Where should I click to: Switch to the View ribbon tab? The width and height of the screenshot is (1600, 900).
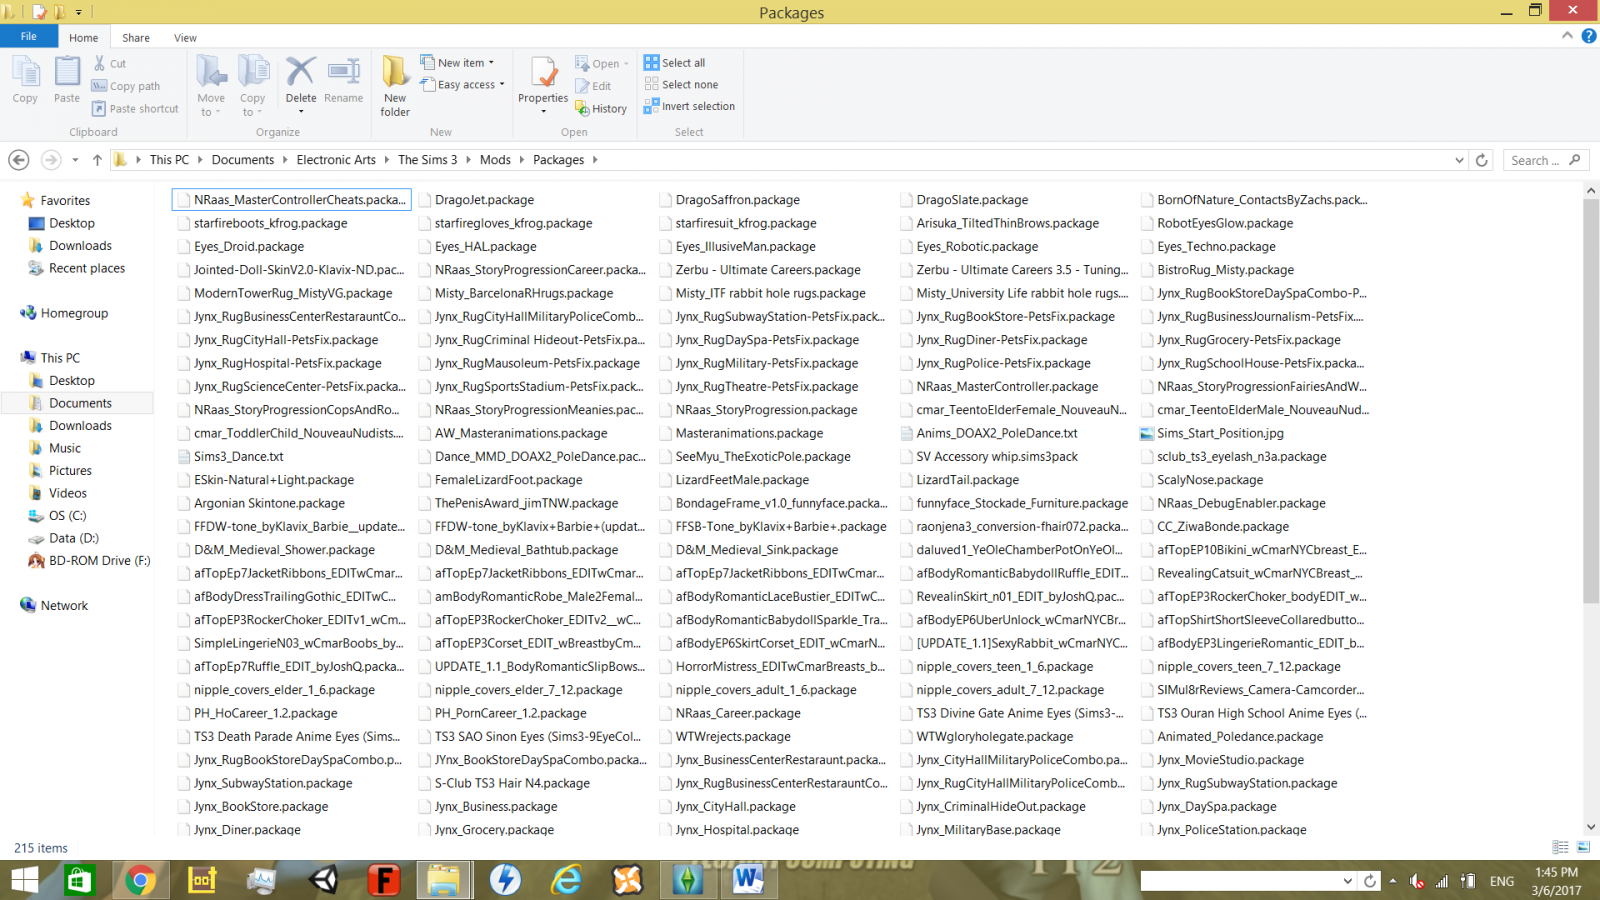tap(185, 38)
